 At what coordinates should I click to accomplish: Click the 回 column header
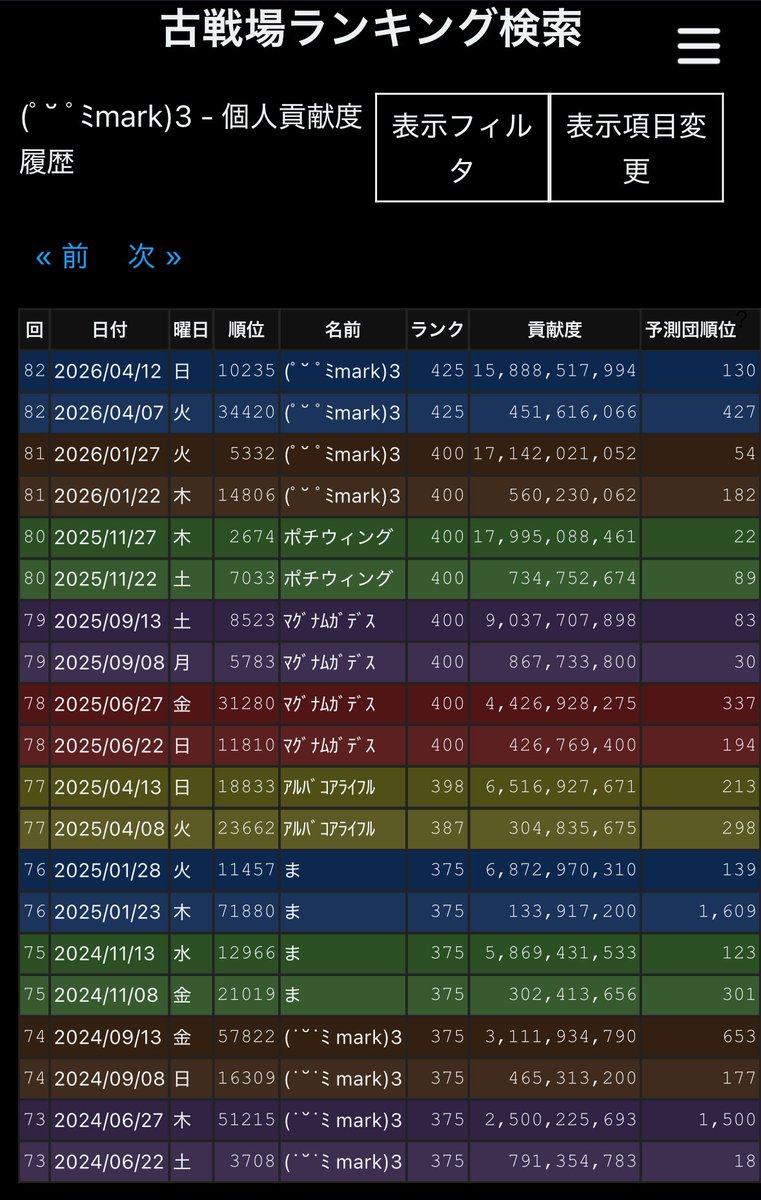34,329
